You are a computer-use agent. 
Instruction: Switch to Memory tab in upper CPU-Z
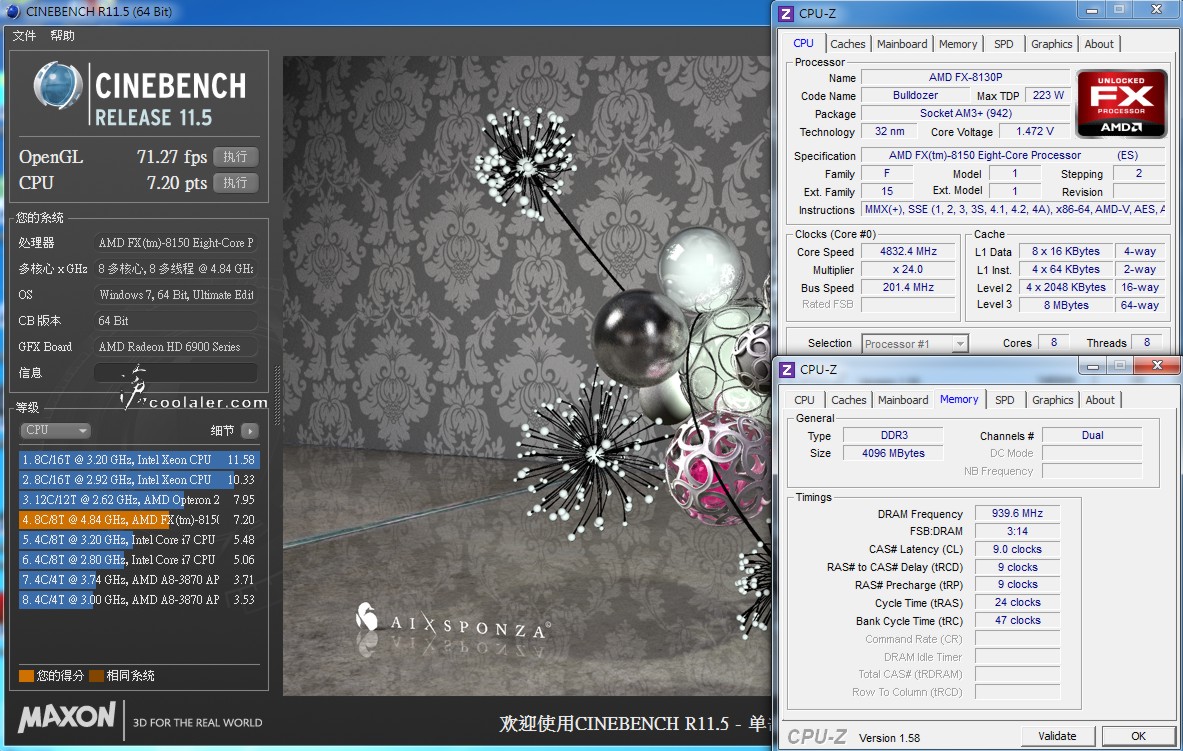[958, 44]
